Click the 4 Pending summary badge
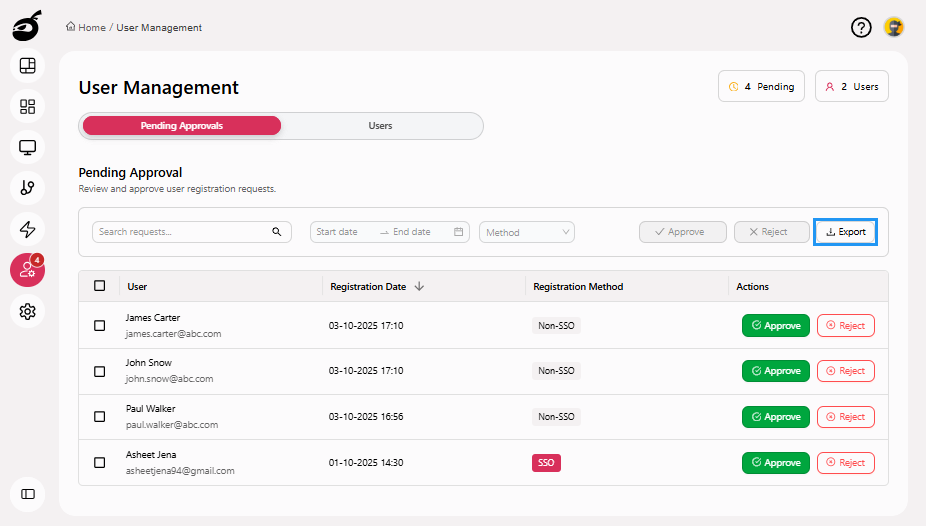926x526 pixels. 761,86
